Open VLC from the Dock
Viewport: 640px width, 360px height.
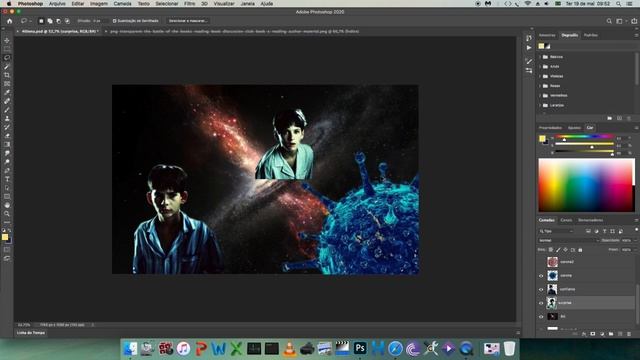(289, 348)
